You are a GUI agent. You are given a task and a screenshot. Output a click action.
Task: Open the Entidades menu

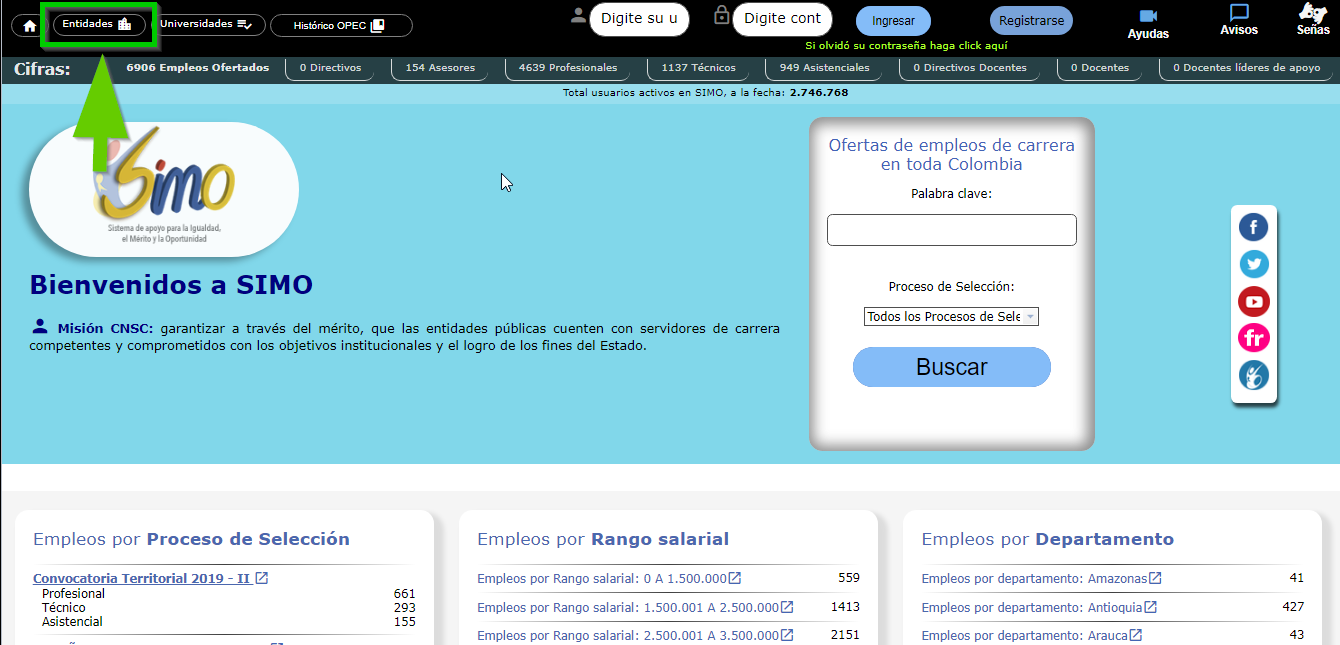pyautogui.click(x=98, y=24)
